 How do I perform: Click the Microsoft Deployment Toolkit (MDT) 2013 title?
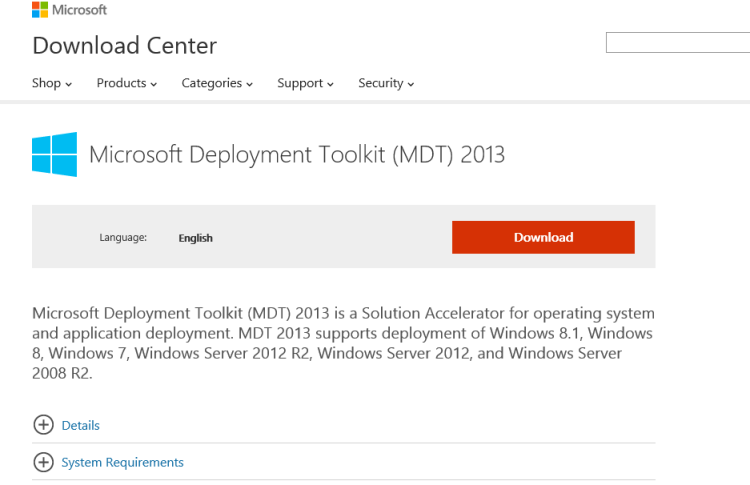pos(297,154)
